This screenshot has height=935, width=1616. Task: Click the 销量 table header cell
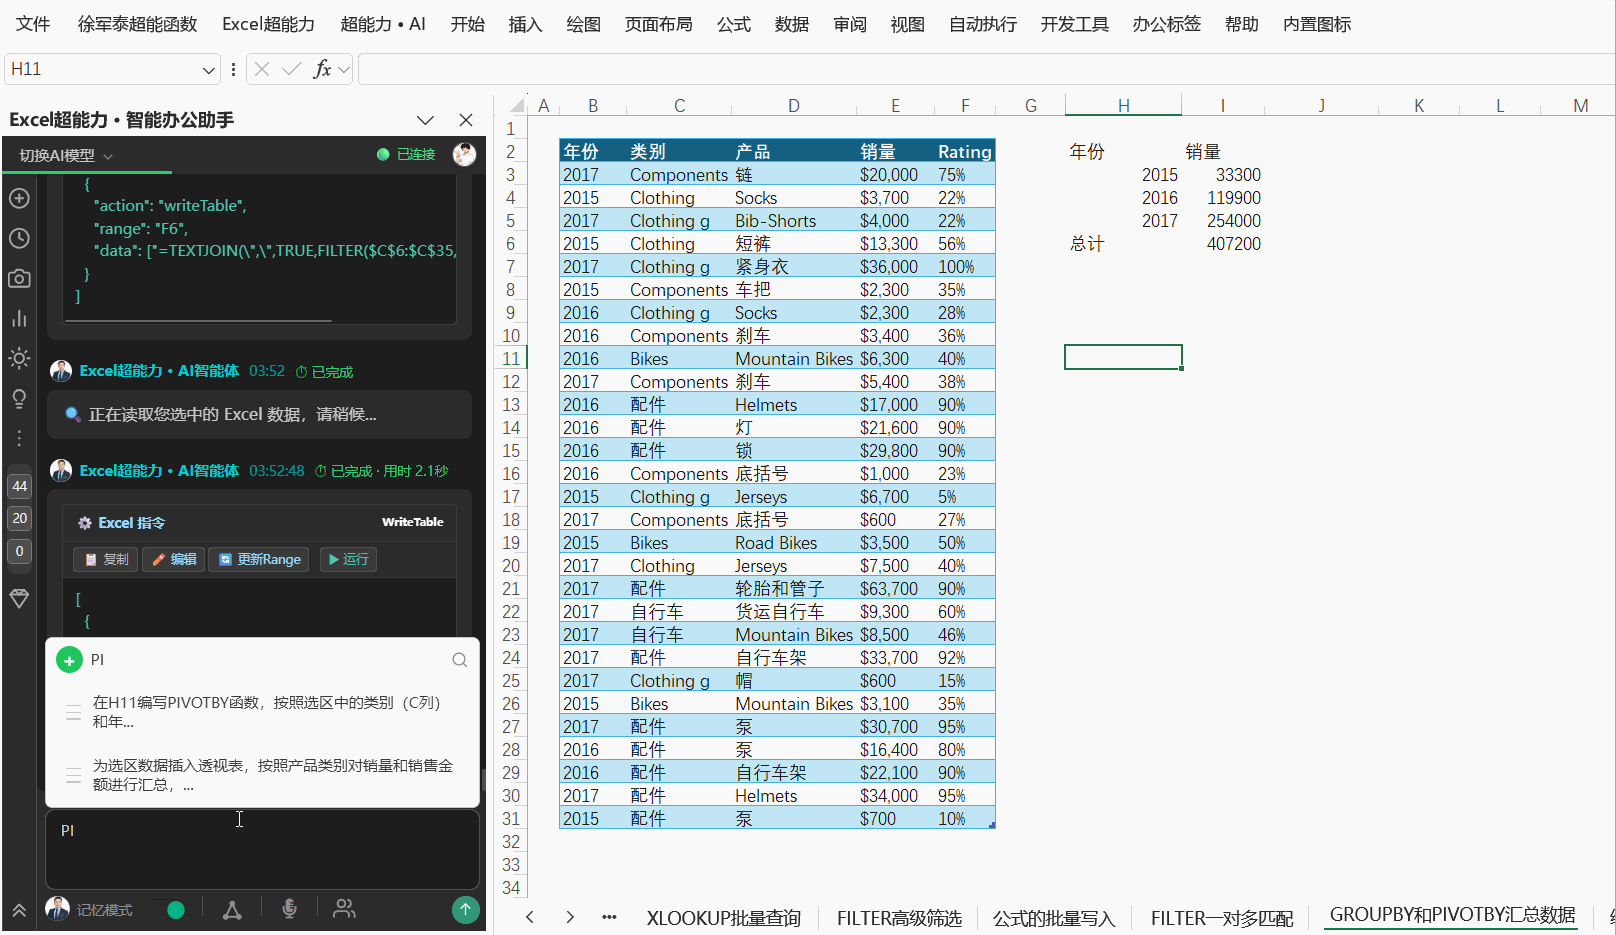[895, 151]
